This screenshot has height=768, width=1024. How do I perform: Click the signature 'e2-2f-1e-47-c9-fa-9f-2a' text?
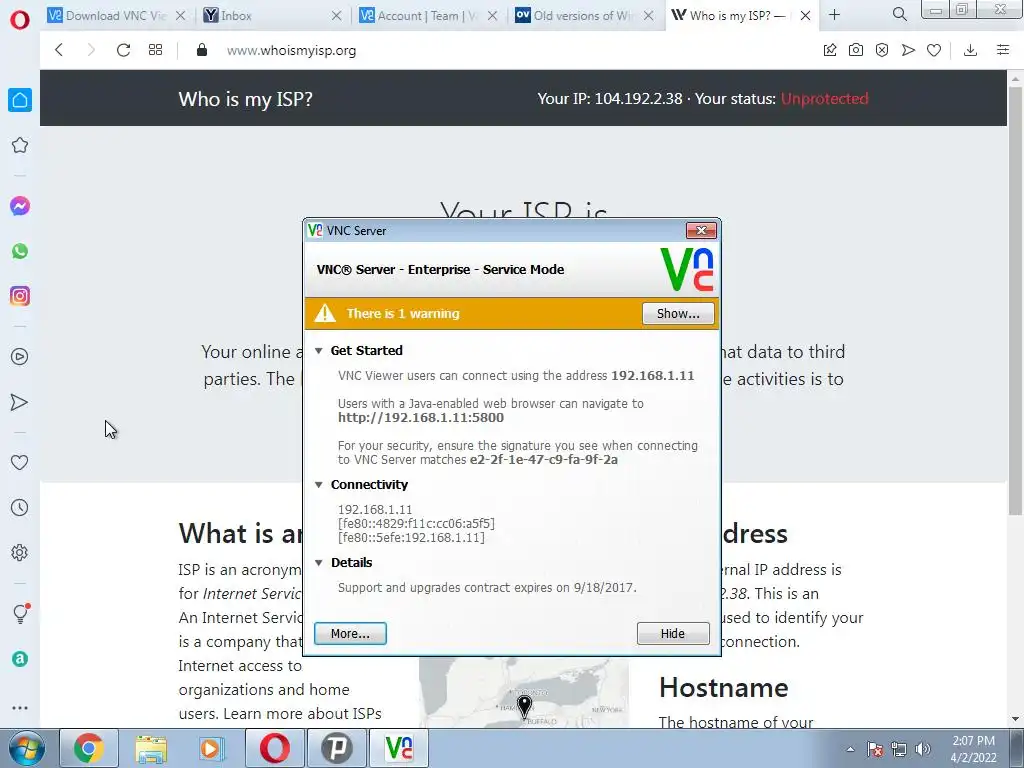click(543, 460)
